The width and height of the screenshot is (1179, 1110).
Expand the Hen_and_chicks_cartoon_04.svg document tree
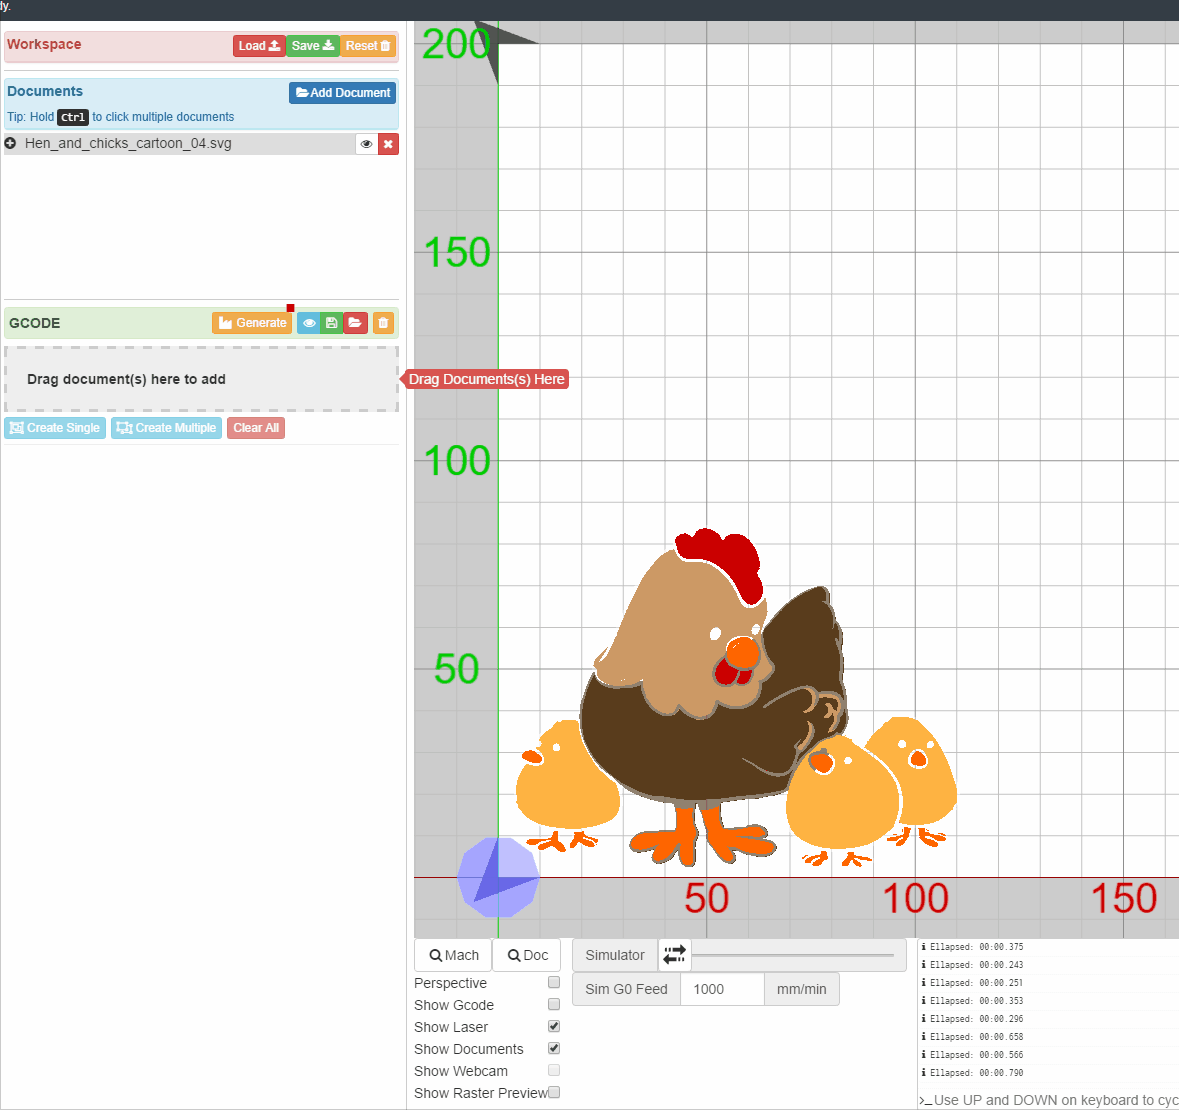click(x=11, y=143)
